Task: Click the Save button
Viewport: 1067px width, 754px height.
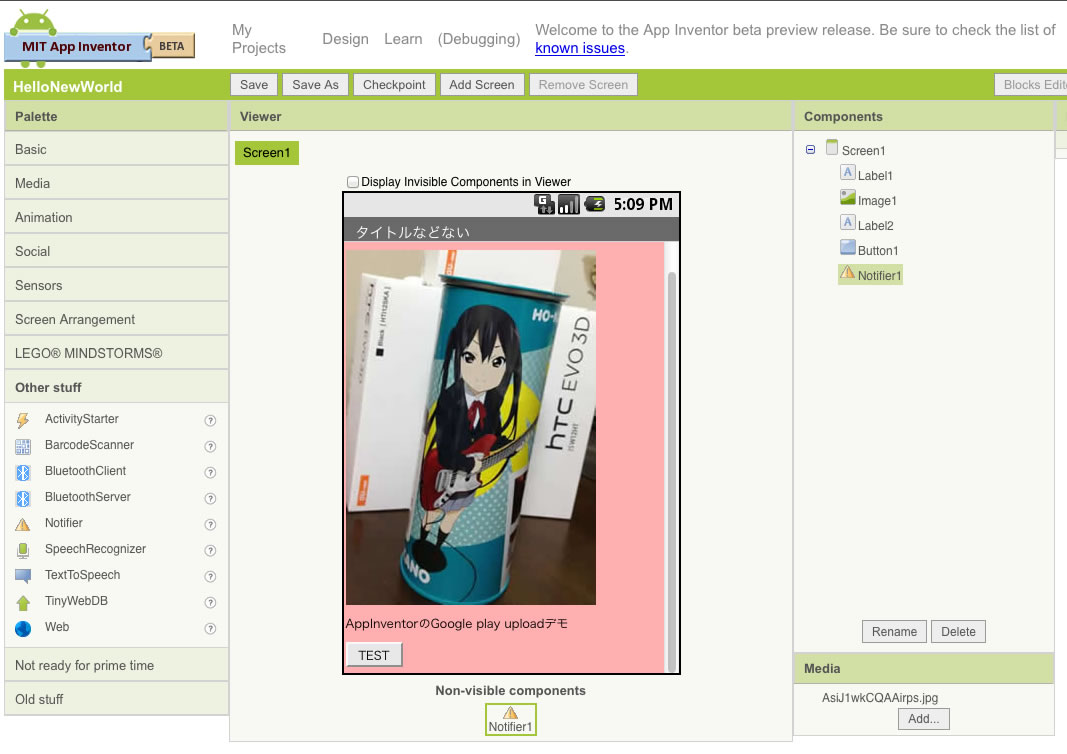Action: pyautogui.click(x=254, y=84)
